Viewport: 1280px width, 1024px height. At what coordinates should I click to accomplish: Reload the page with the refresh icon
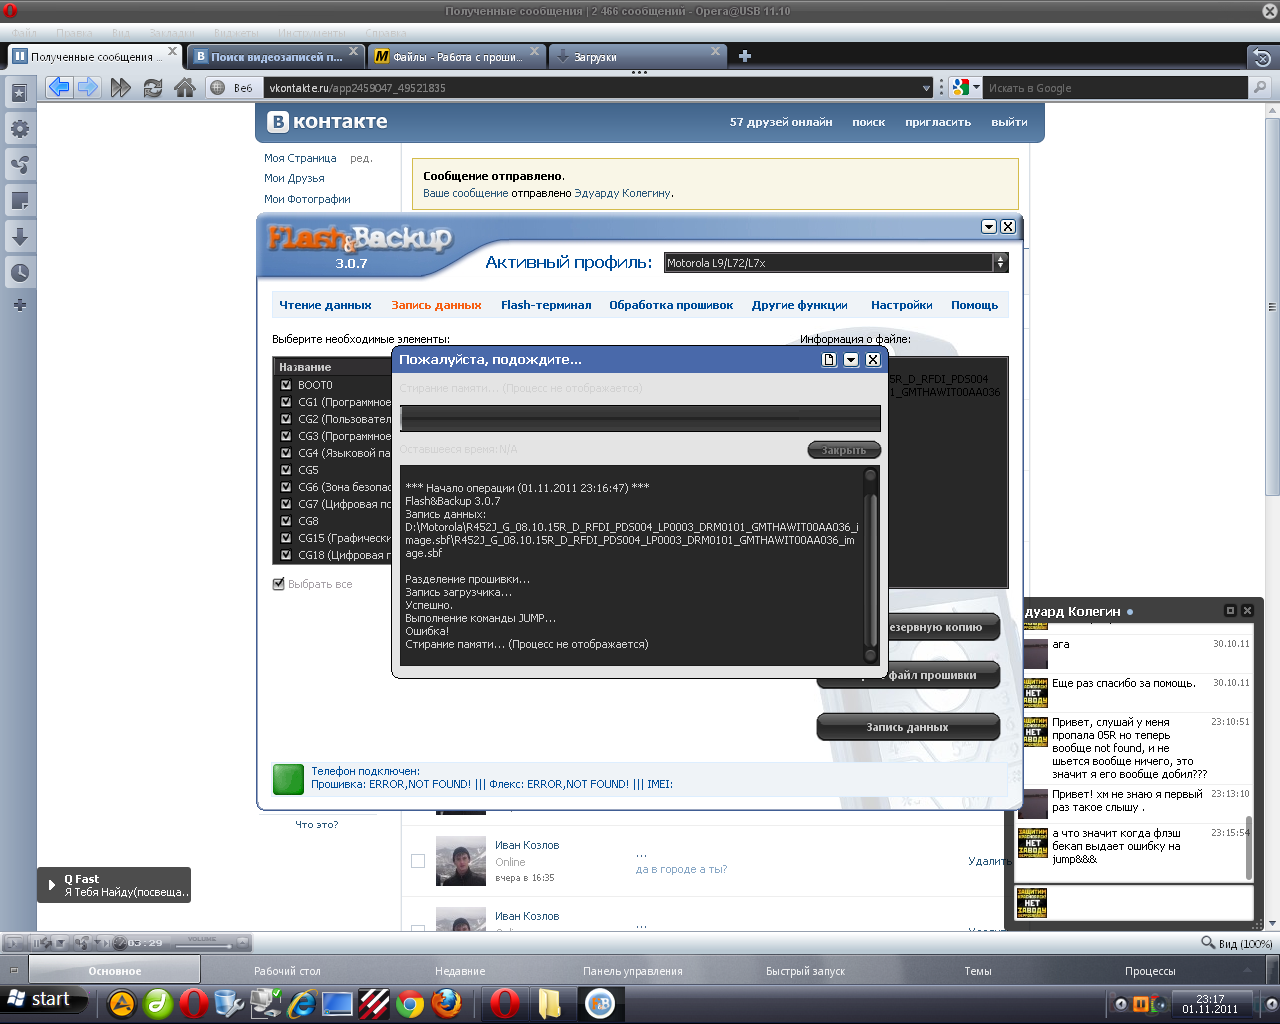[x=152, y=88]
